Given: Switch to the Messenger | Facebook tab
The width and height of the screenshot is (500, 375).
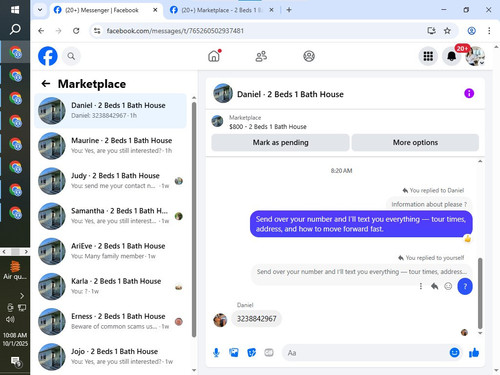Looking at the screenshot, I should [106, 10].
